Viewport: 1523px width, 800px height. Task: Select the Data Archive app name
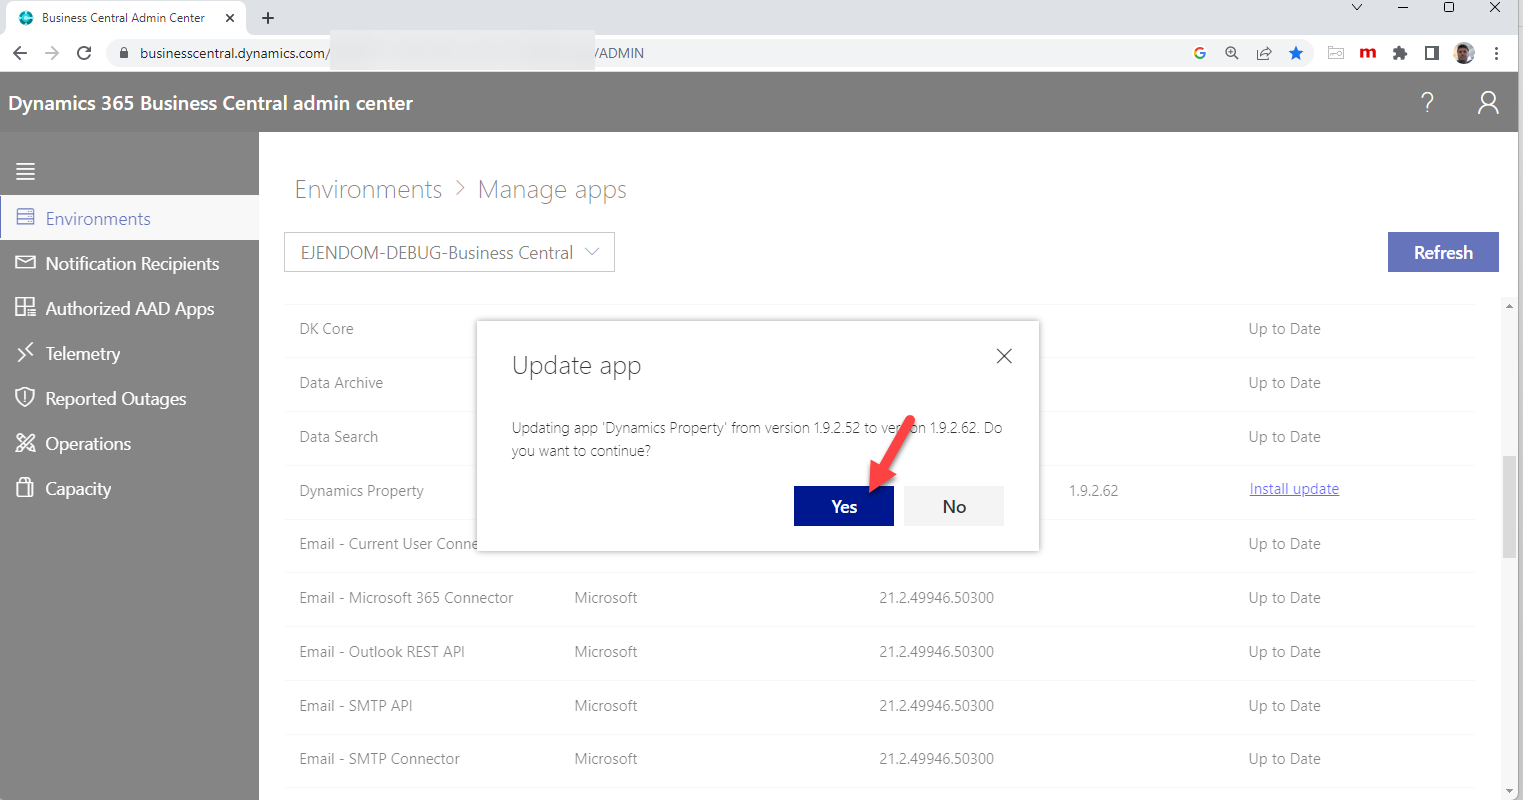341,383
